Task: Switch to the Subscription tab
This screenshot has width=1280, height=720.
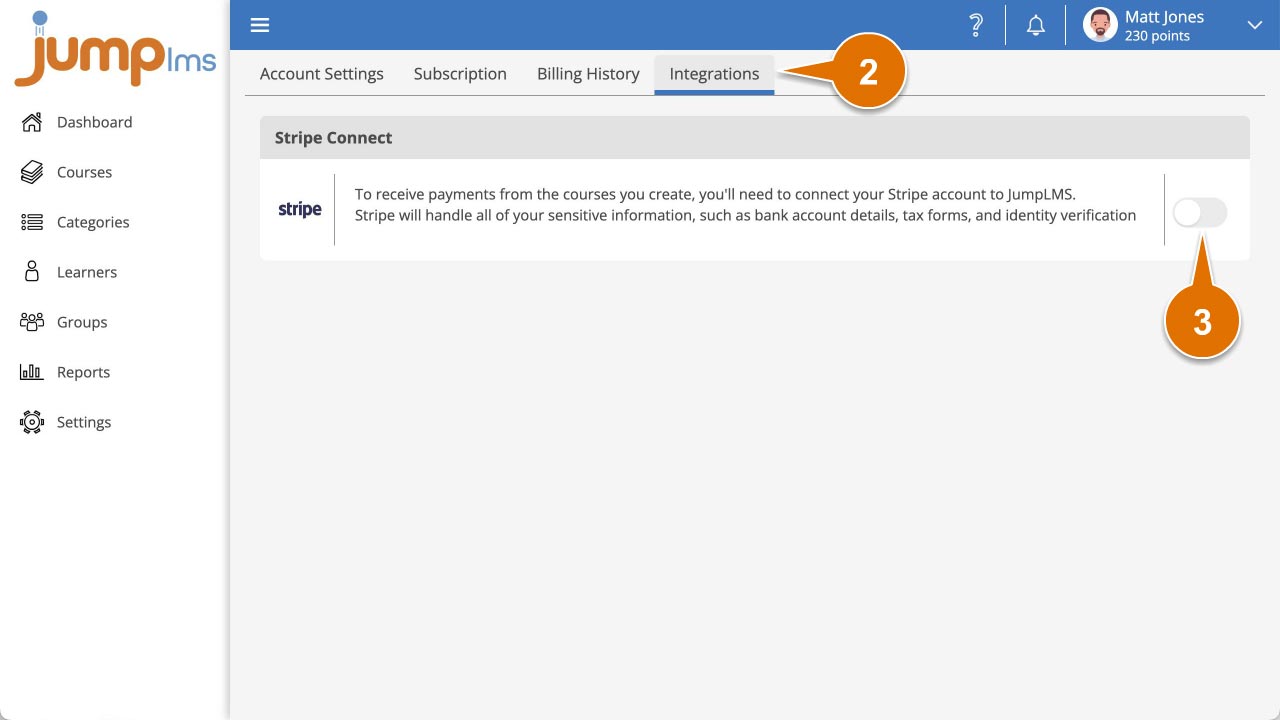Action: (x=460, y=73)
